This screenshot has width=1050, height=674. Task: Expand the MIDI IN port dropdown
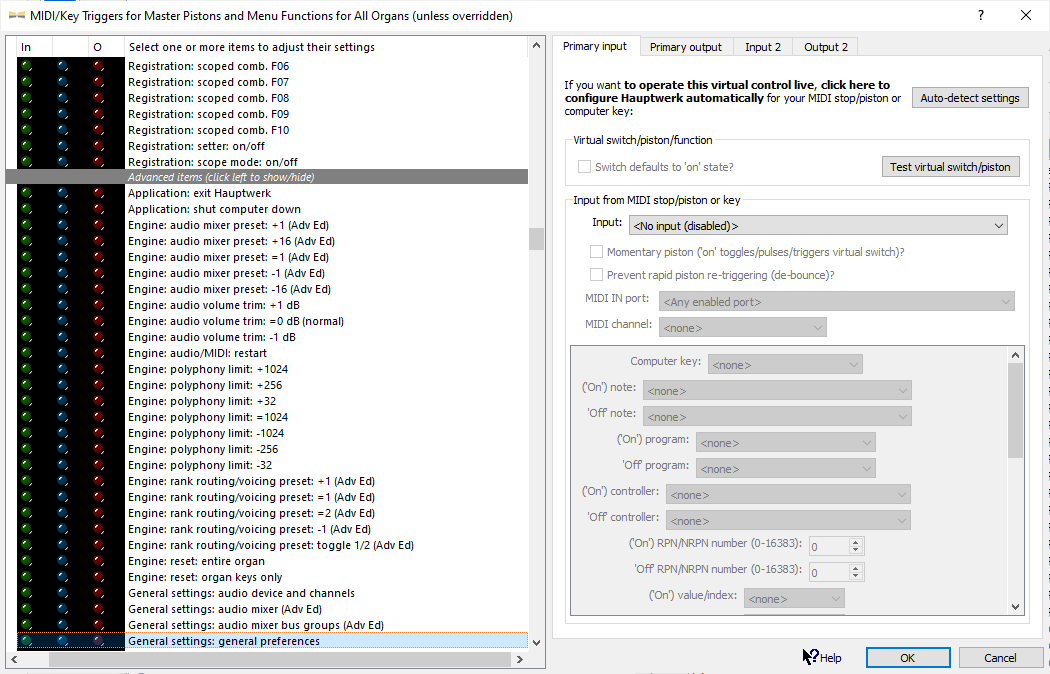(836, 301)
